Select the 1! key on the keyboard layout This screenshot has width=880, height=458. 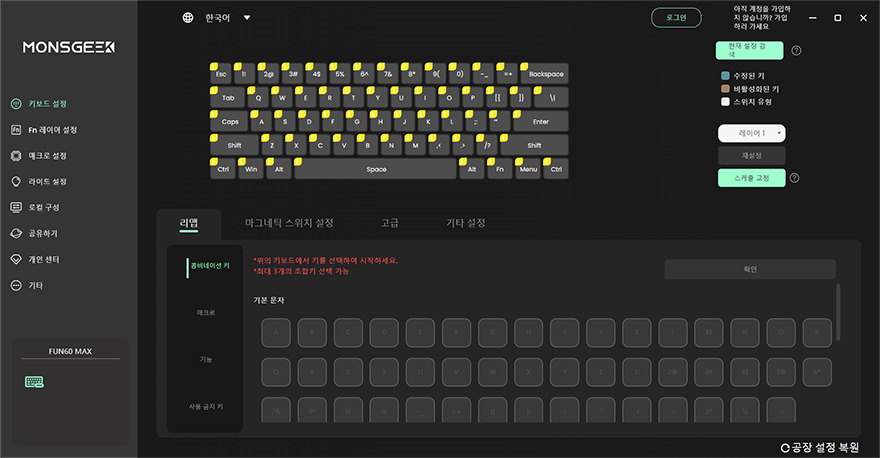(245, 74)
